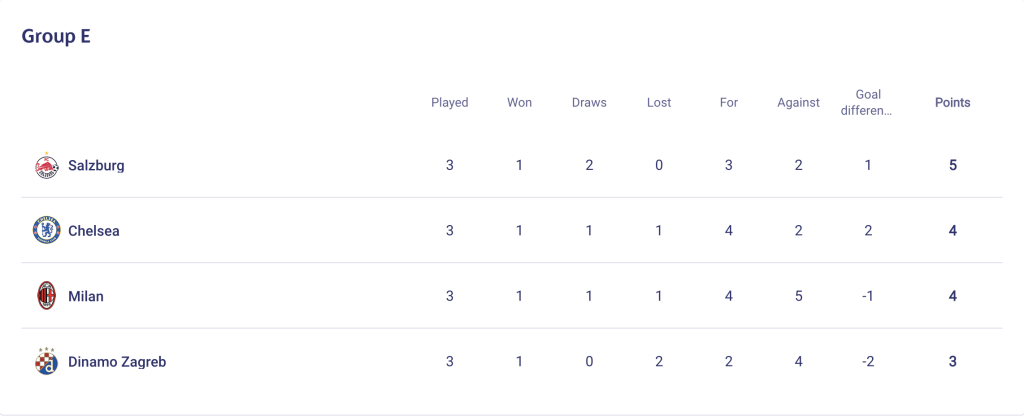The width and height of the screenshot is (1024, 416).
Task: Open the Chelsea team link
Action: click(x=94, y=231)
